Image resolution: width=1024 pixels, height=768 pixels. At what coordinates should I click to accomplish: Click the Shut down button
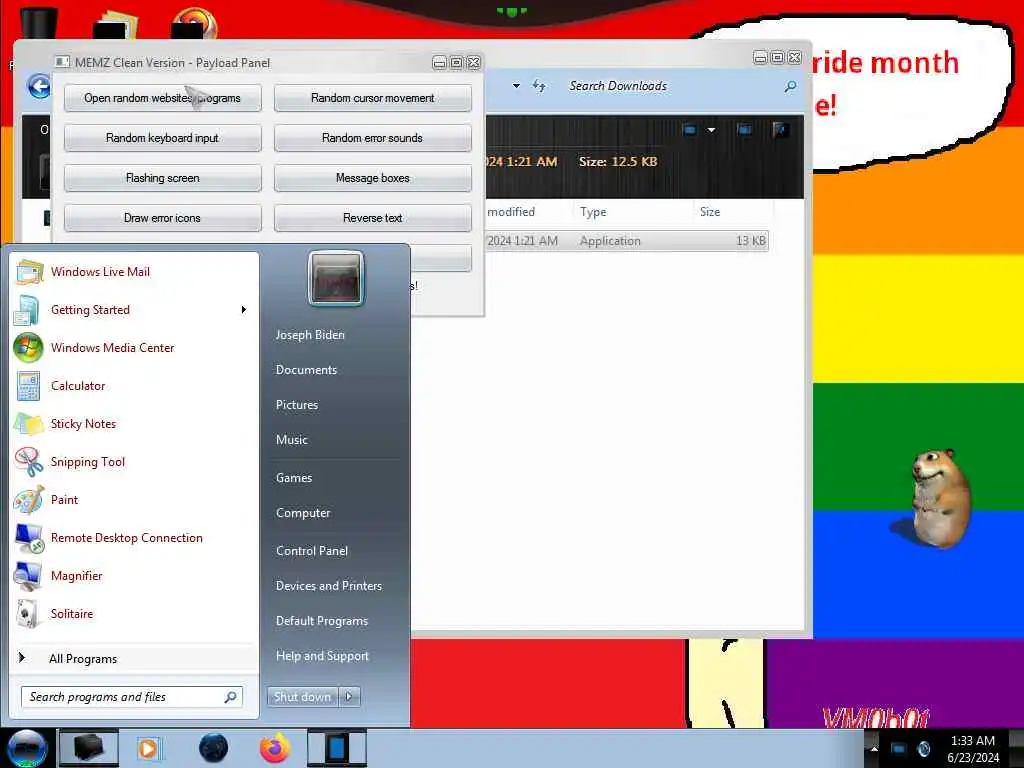click(x=302, y=697)
